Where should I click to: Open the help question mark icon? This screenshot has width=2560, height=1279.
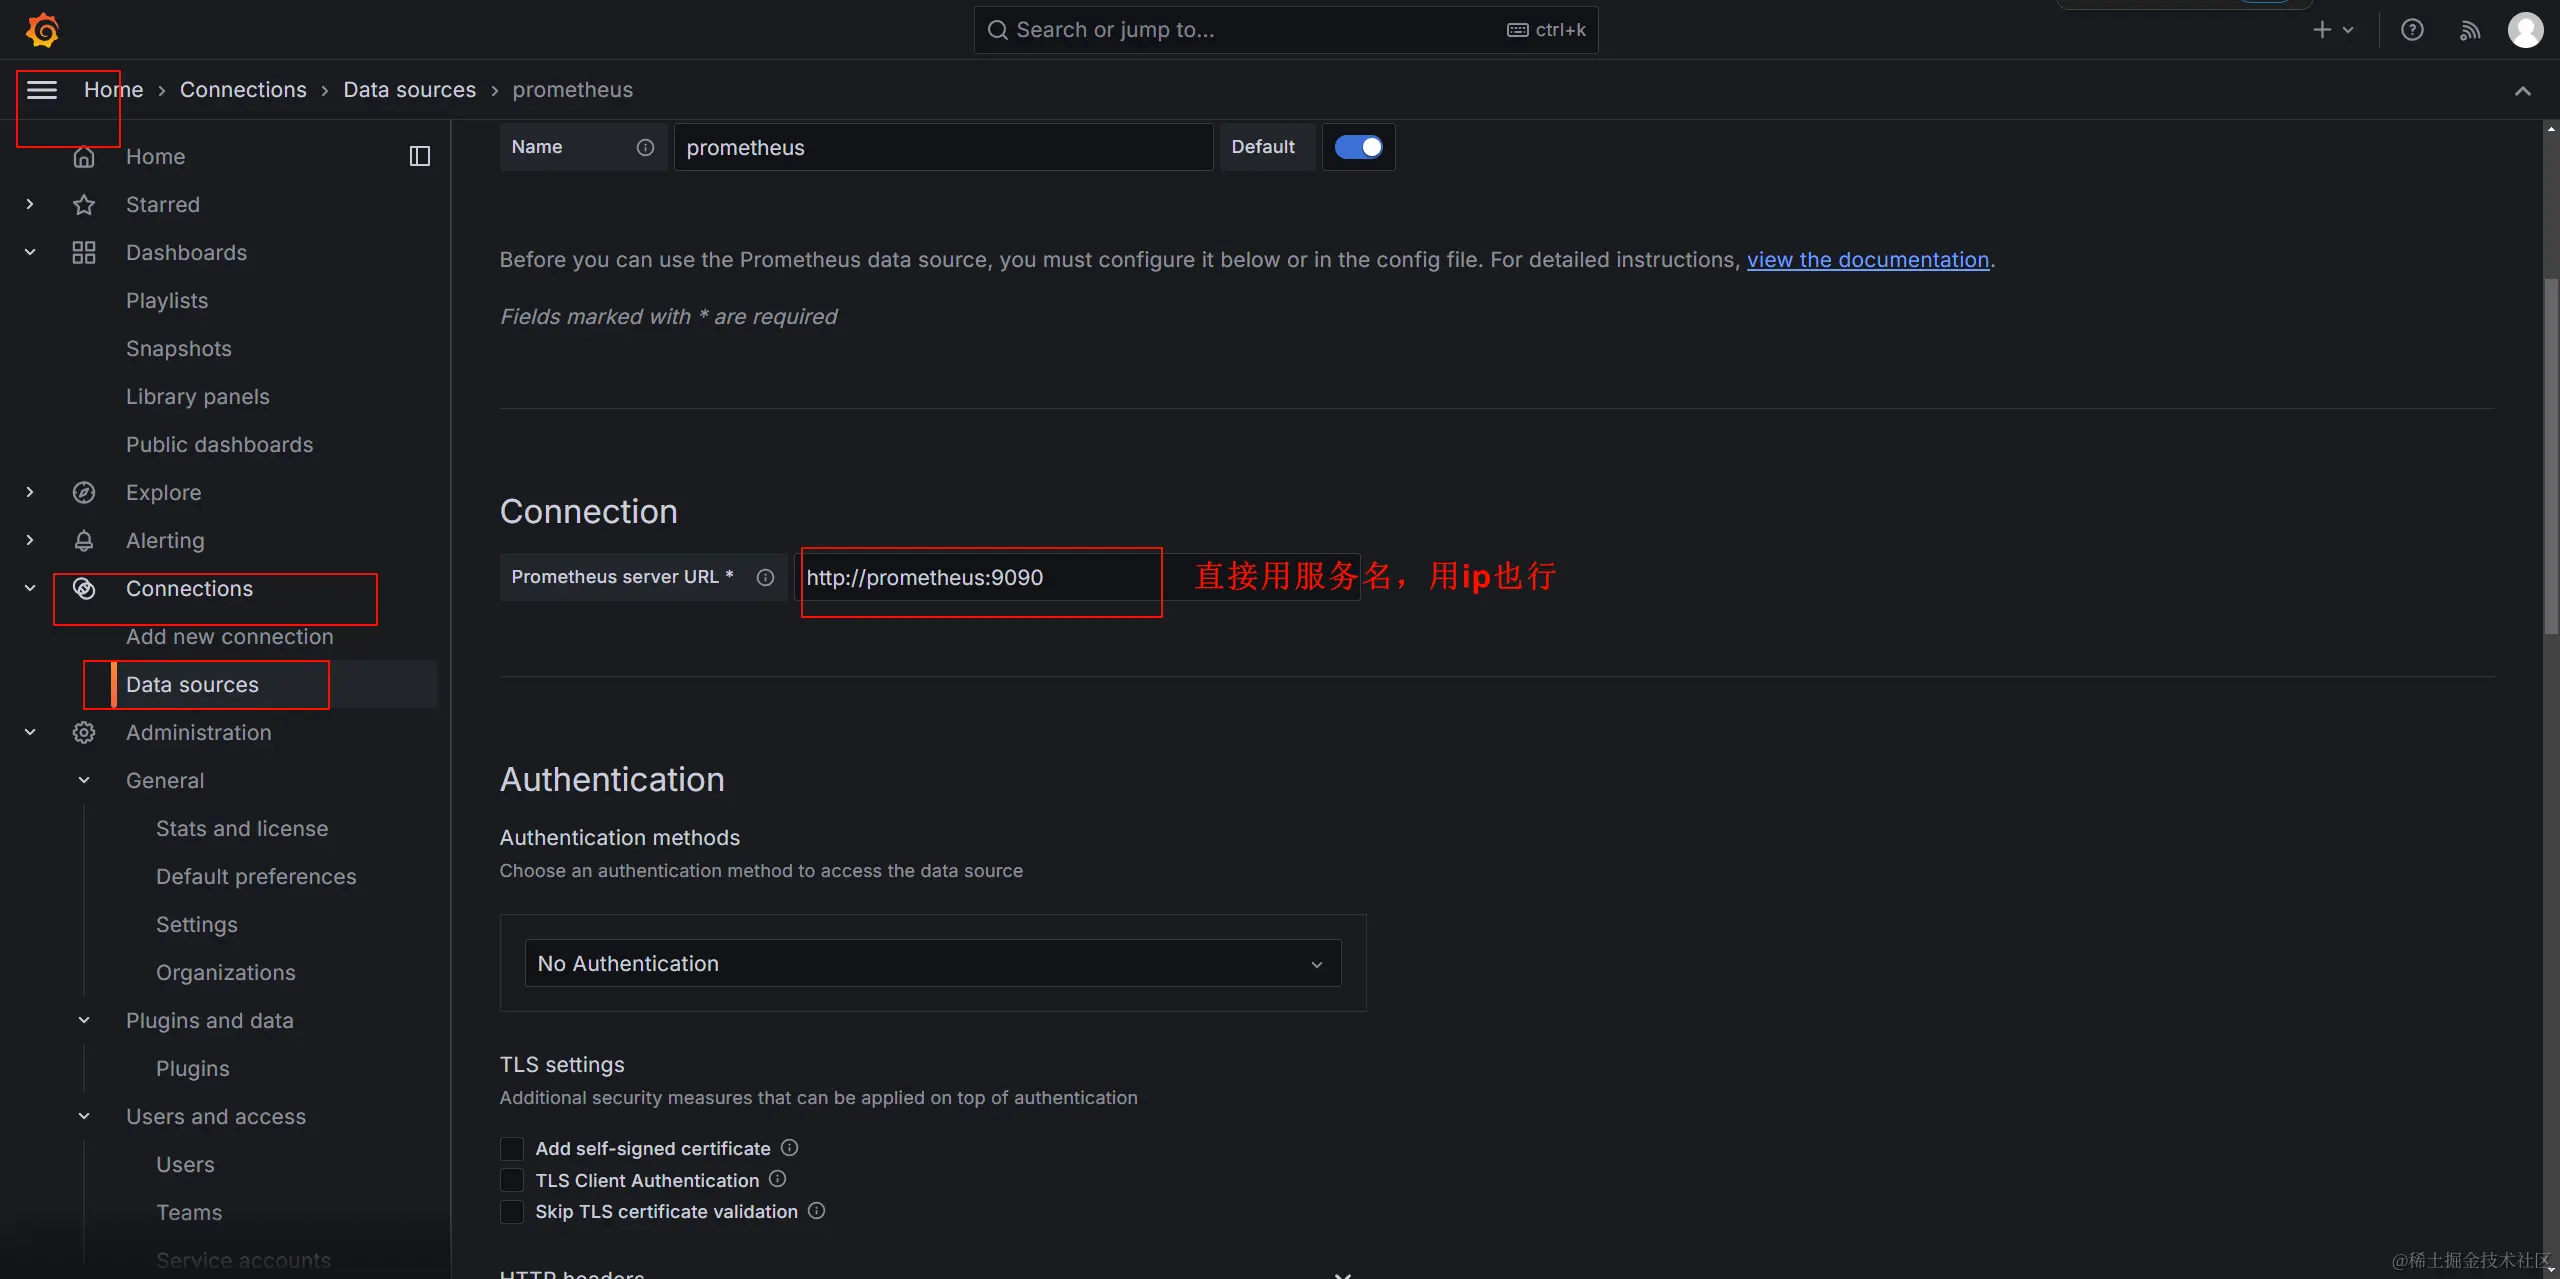pyautogui.click(x=2412, y=30)
